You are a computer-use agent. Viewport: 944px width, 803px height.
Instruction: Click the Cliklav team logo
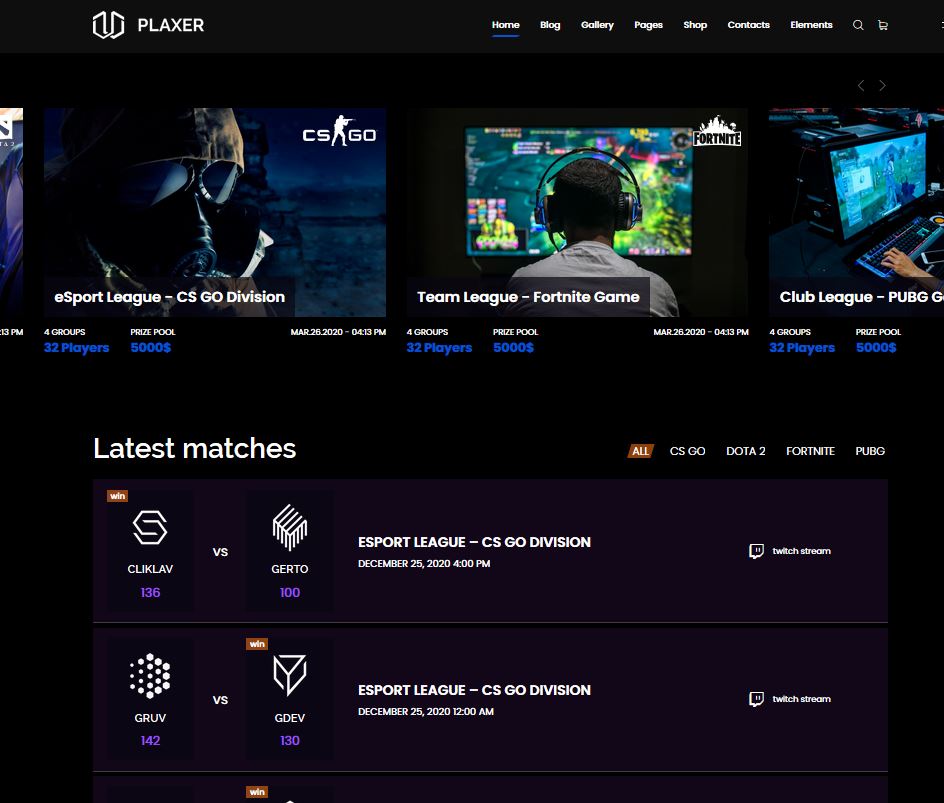[x=150, y=528]
